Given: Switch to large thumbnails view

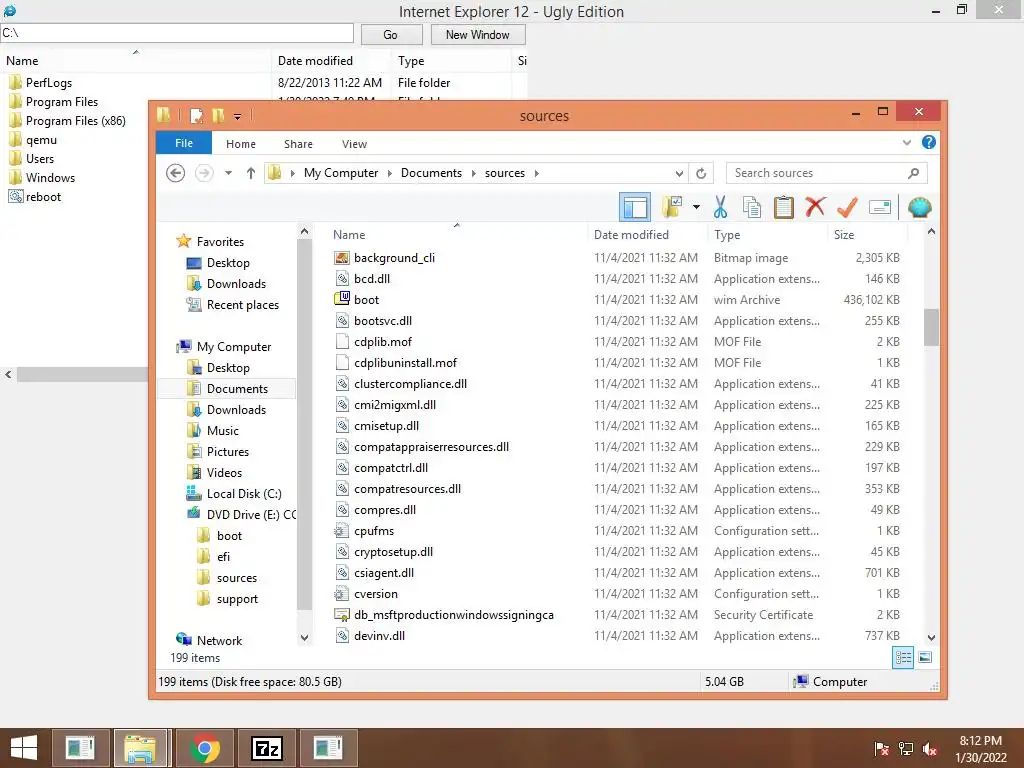Looking at the screenshot, I should [x=925, y=658].
